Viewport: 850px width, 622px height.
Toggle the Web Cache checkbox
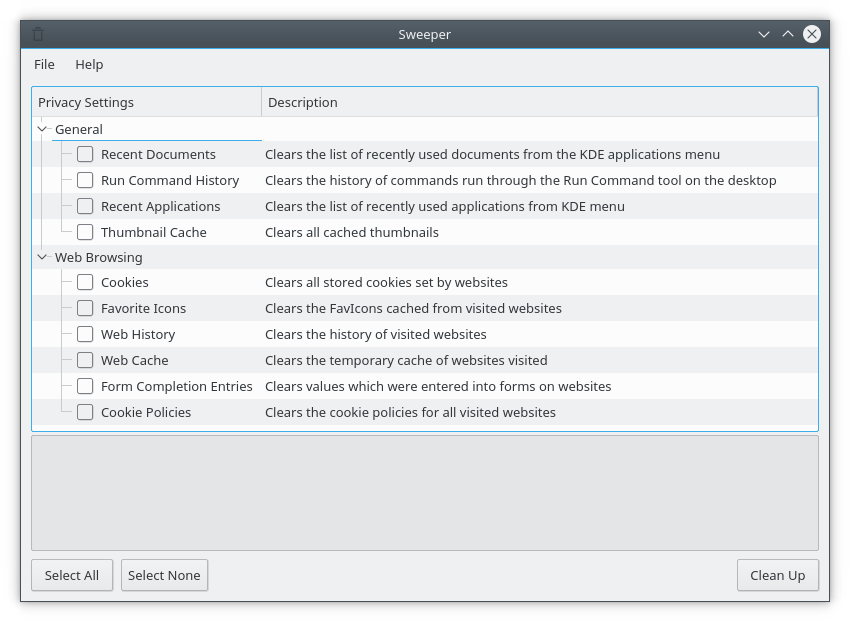point(85,360)
